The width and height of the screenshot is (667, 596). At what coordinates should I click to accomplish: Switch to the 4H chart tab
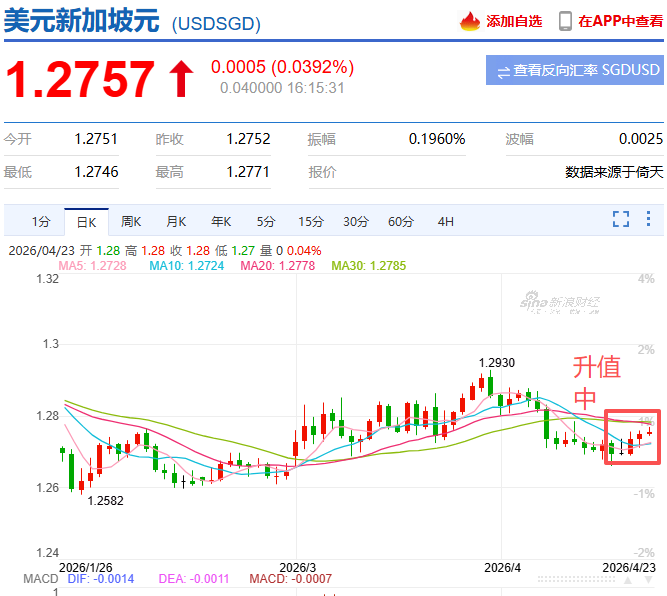click(x=445, y=221)
